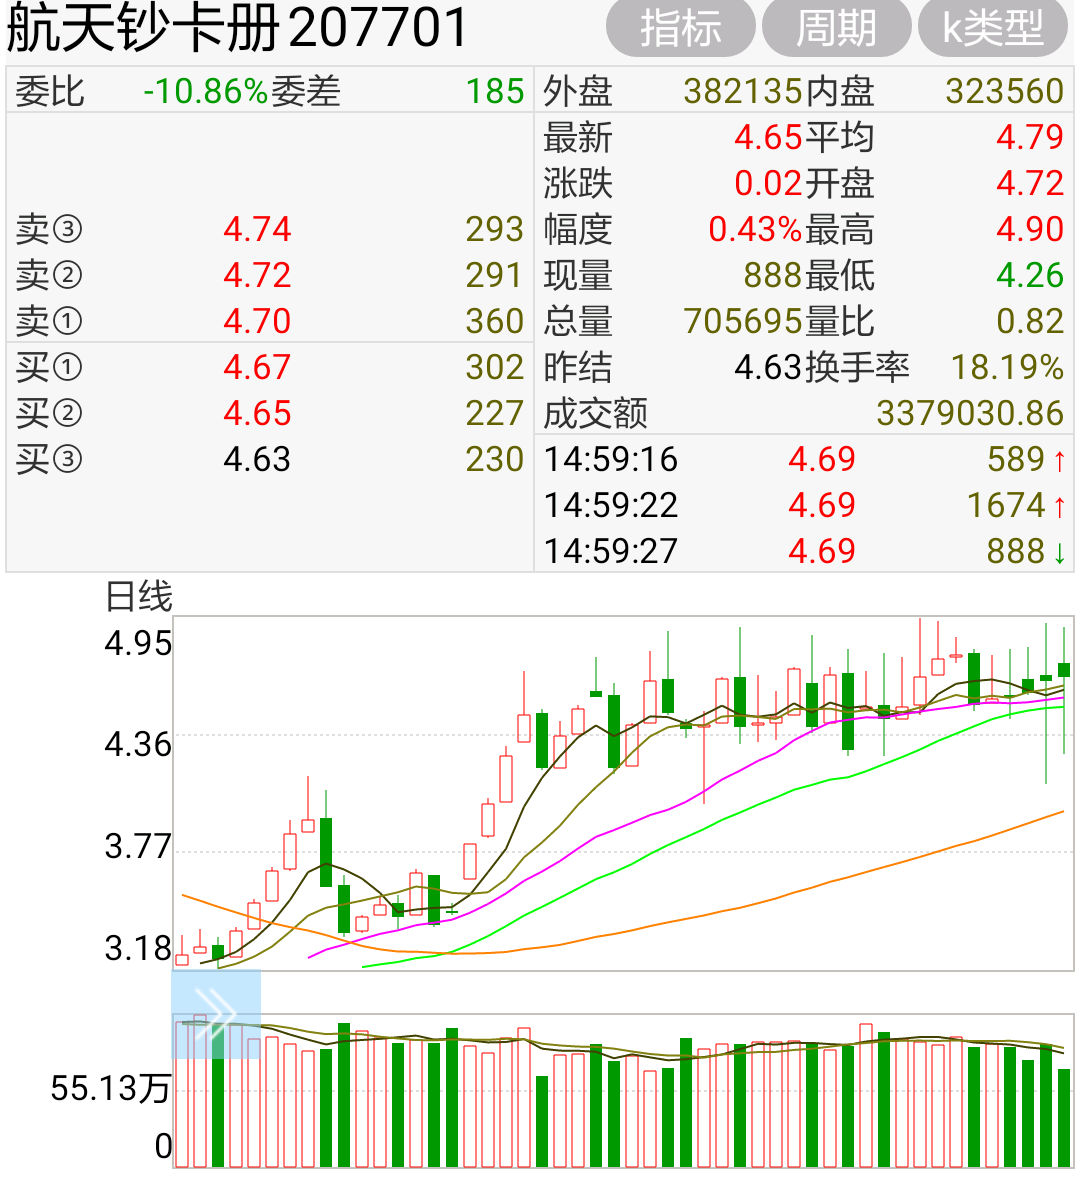The width and height of the screenshot is (1080, 1190).
Task: Click the 买② volume 227
Action: [495, 414]
